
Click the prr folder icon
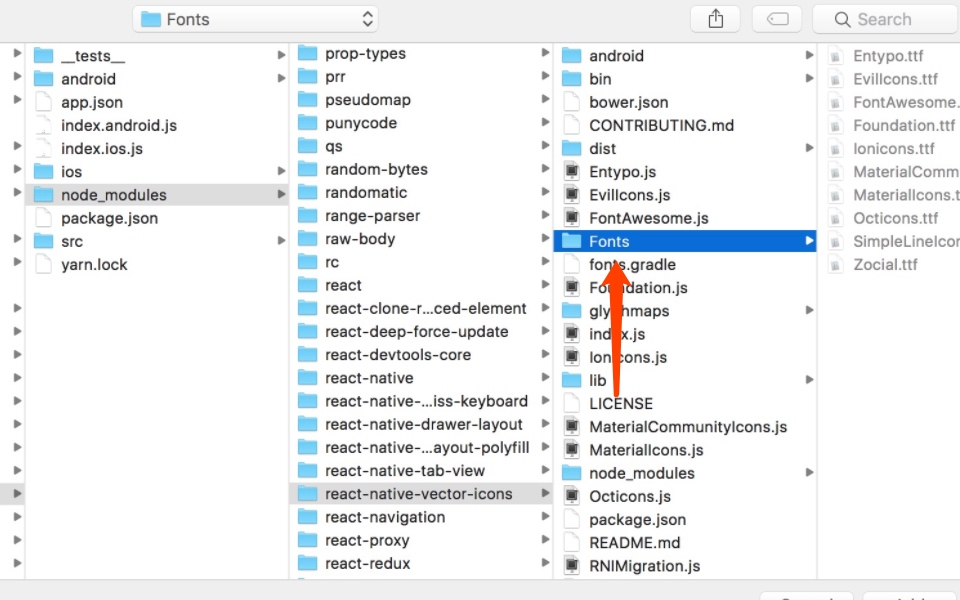[x=307, y=76]
